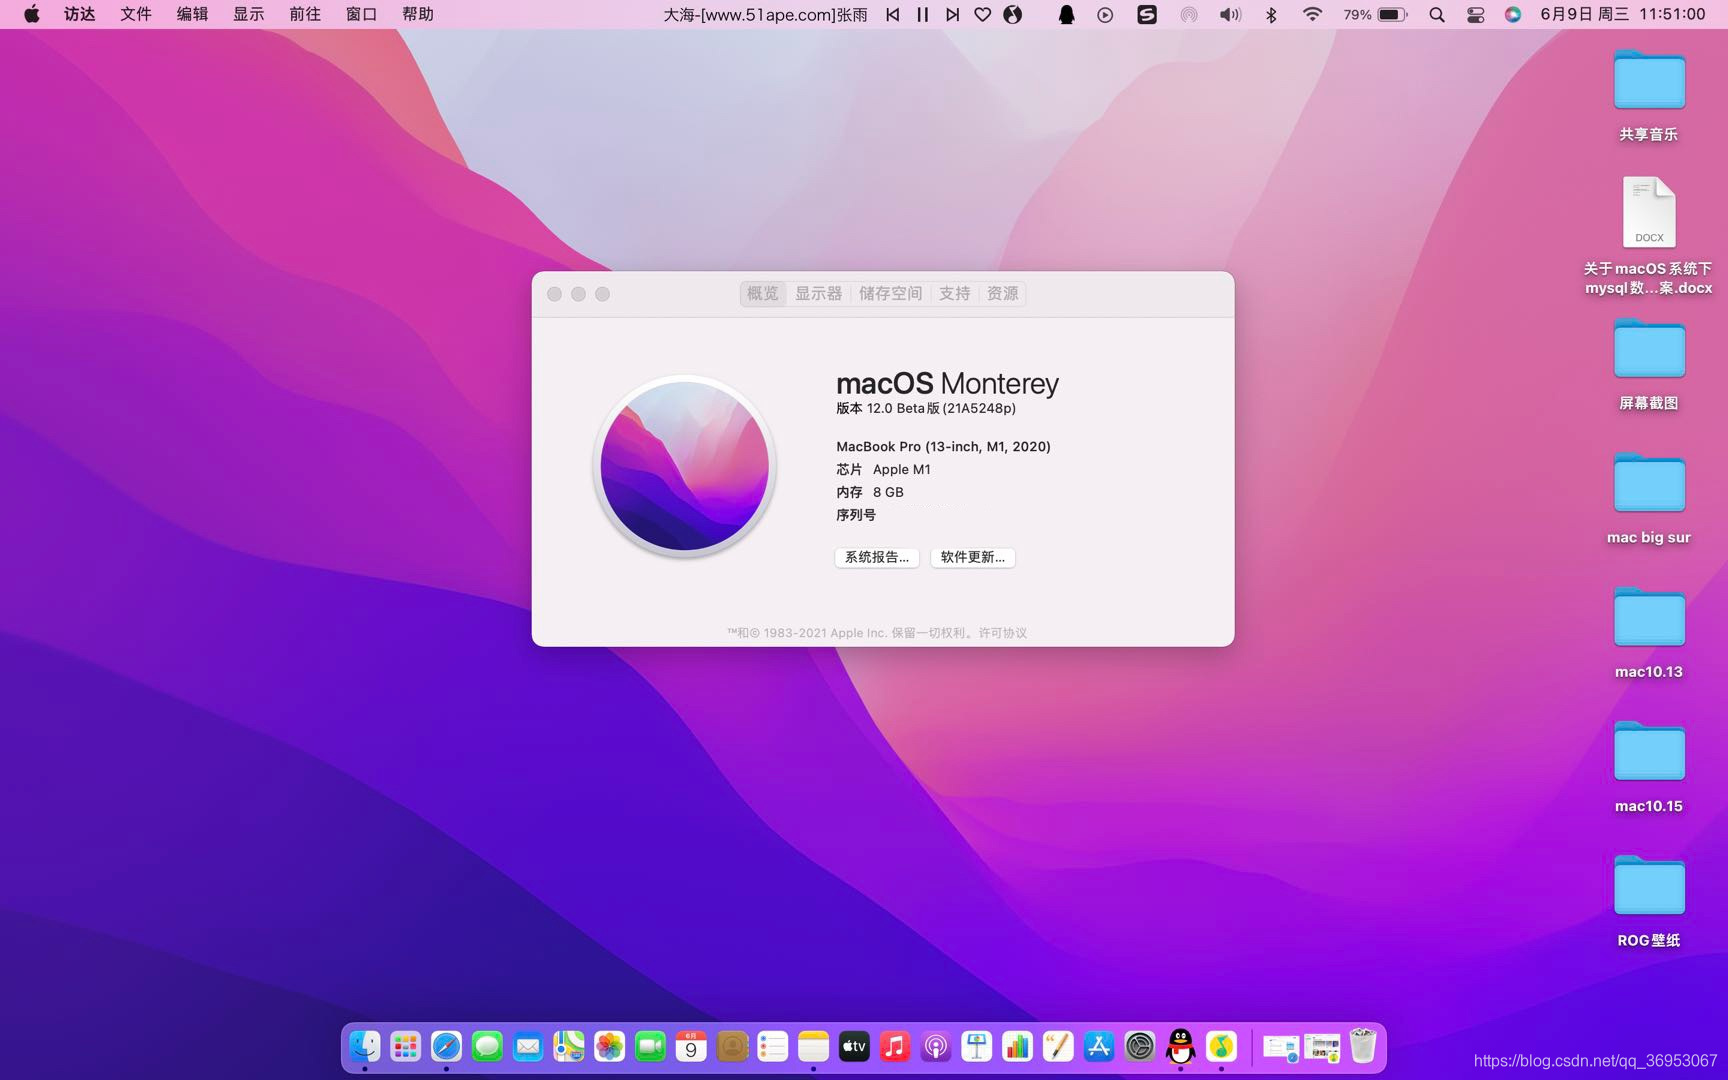Open Photos app in the Dock
The image size is (1728, 1080).
610,1047
